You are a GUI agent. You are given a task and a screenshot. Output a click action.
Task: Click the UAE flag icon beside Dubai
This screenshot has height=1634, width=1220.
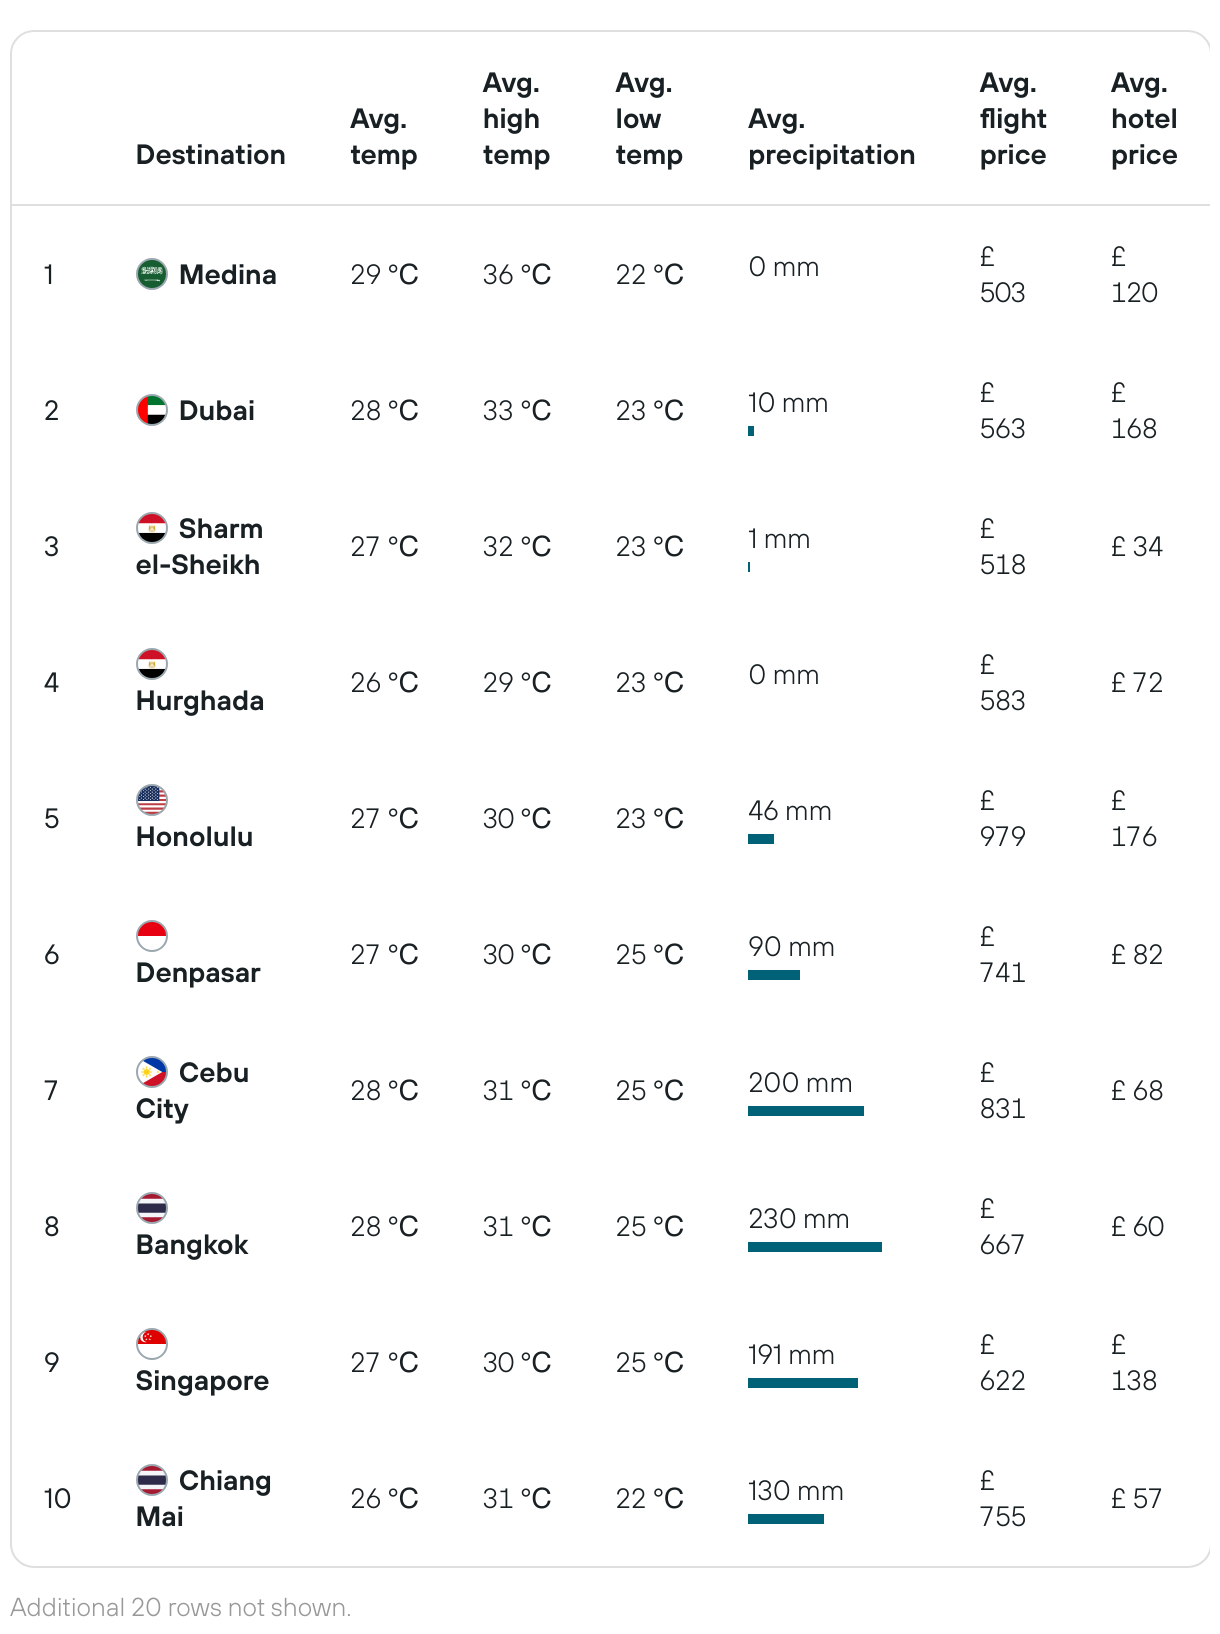tap(152, 410)
